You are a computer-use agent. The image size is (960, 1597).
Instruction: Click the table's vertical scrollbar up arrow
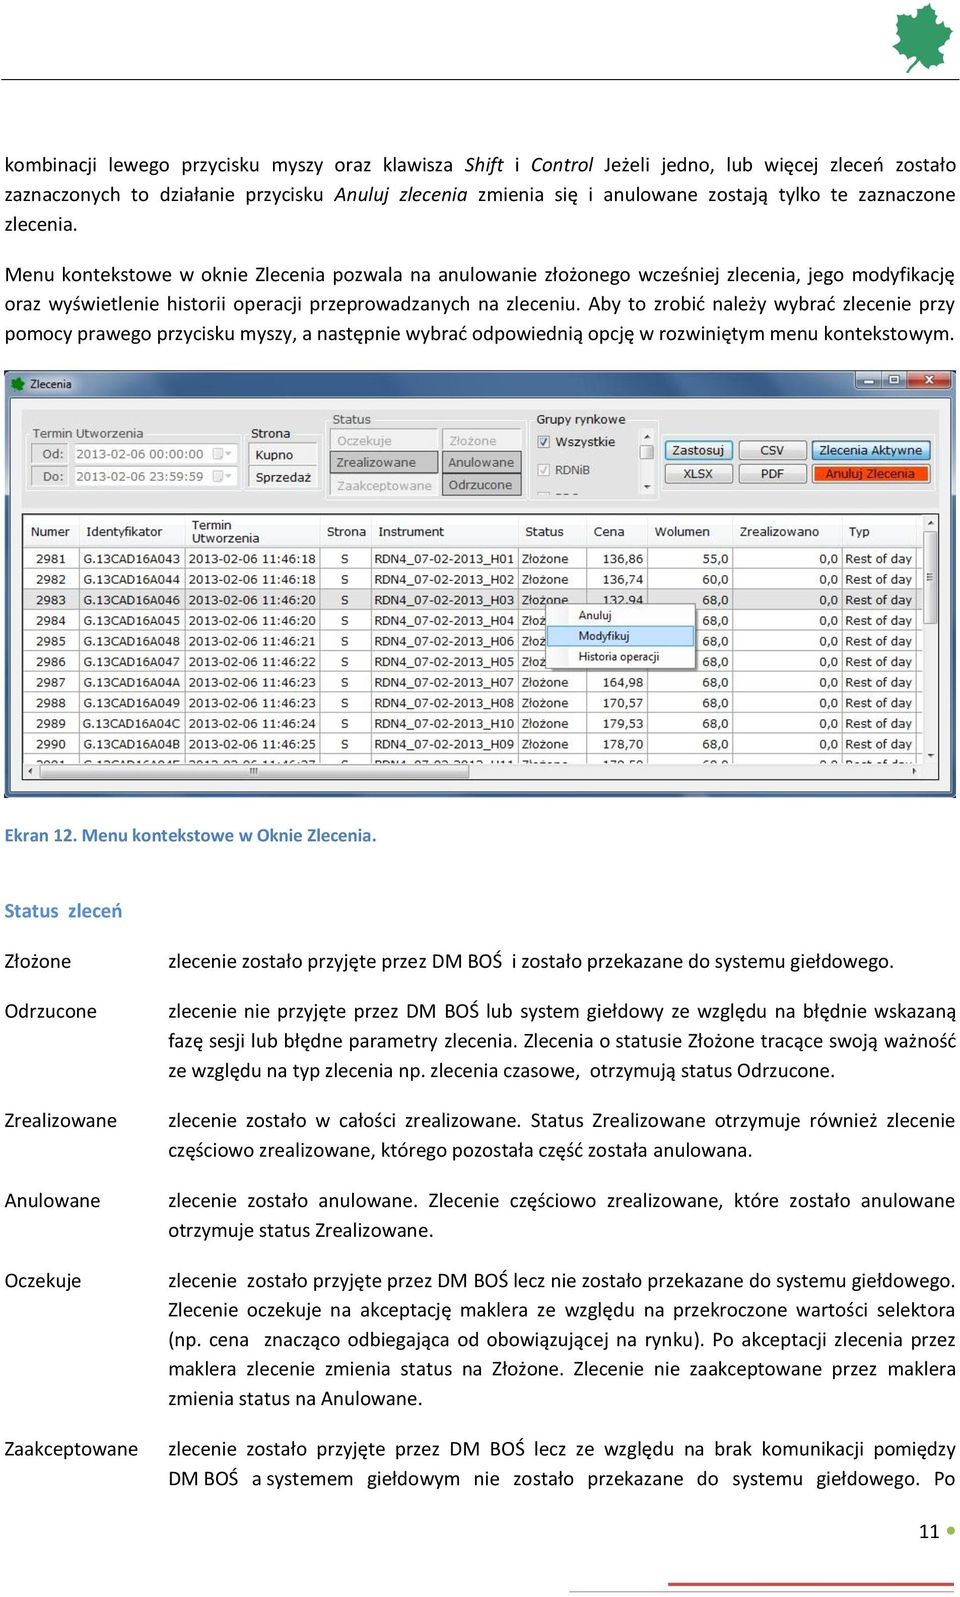pyautogui.click(x=929, y=523)
